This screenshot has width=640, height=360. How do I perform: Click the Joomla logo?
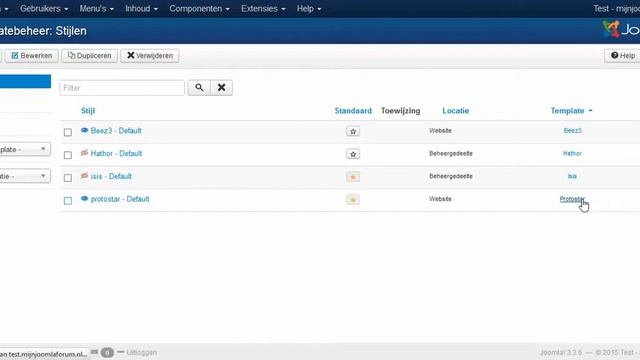coord(621,30)
